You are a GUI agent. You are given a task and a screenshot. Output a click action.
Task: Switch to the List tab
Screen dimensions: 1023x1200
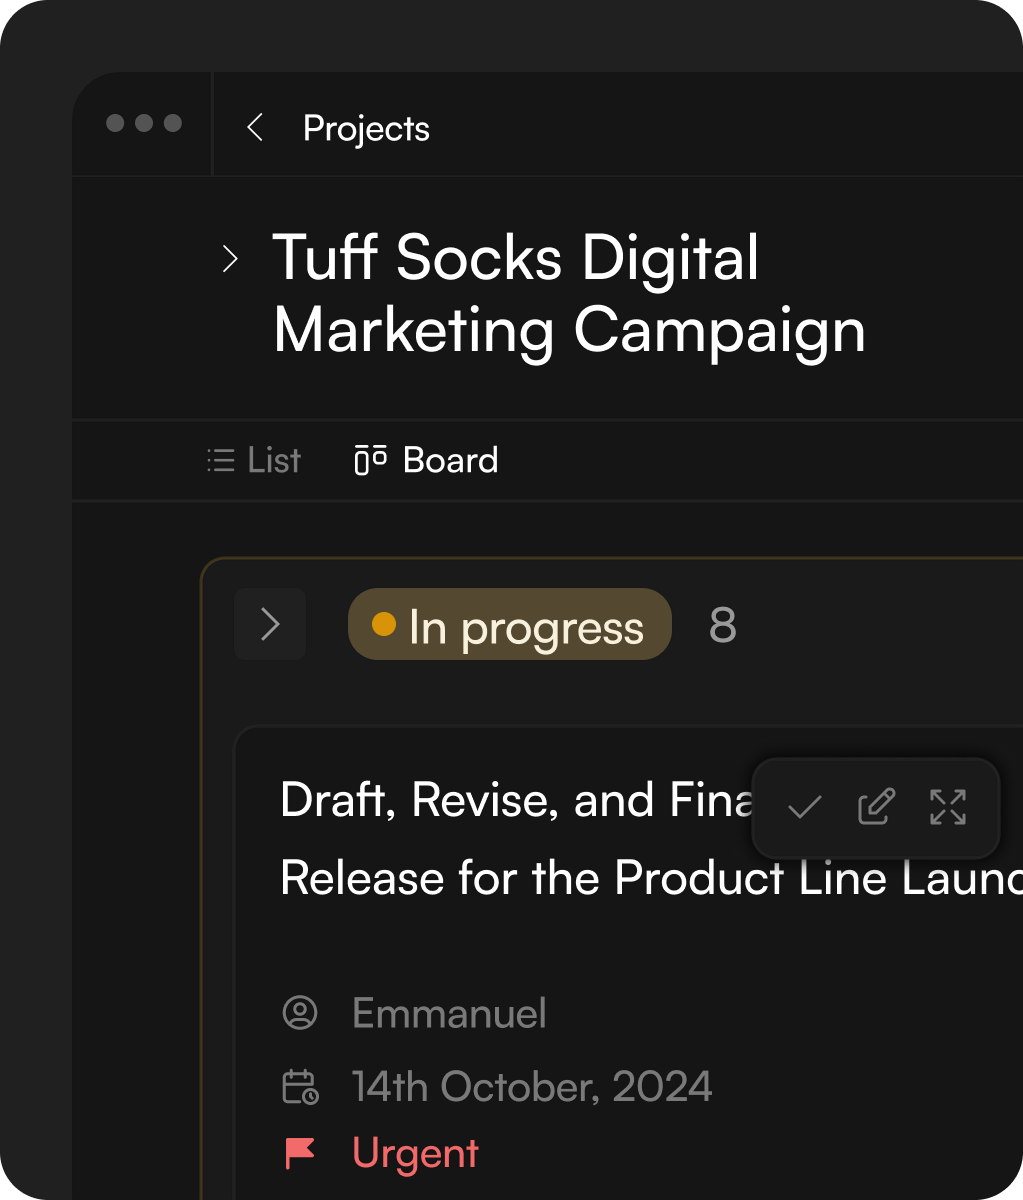[273, 460]
